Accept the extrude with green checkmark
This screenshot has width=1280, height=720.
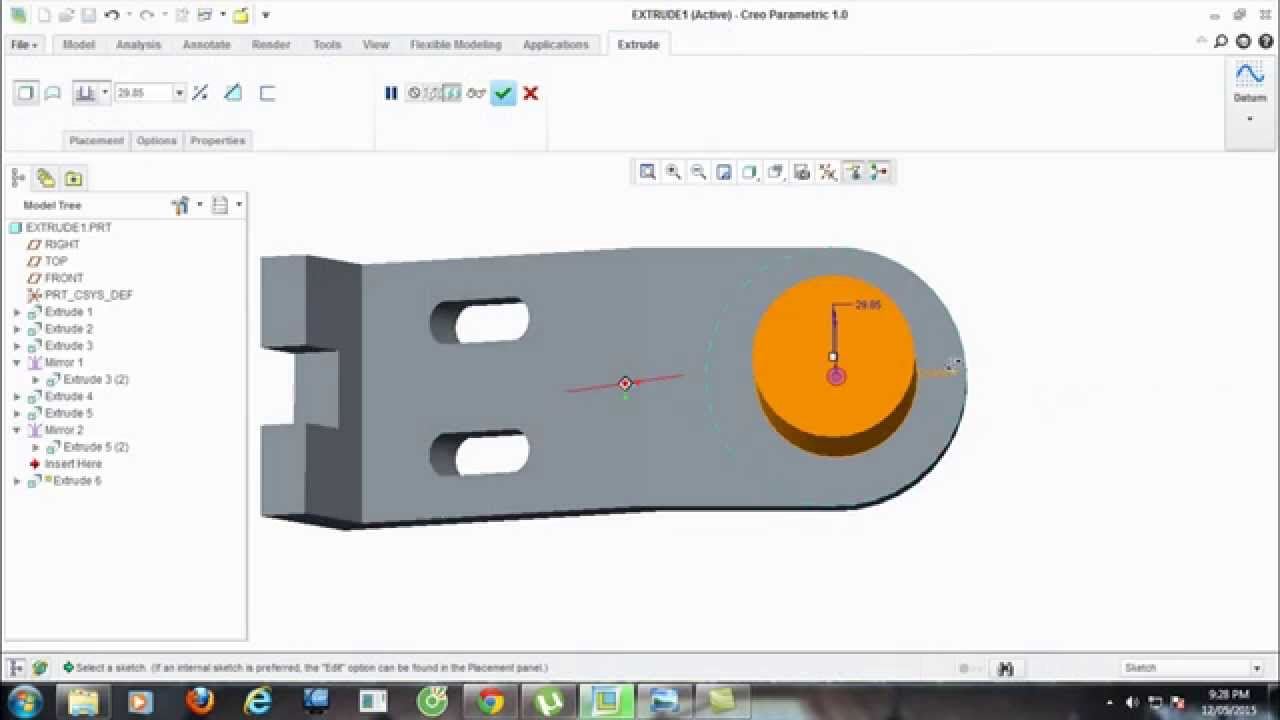point(503,93)
